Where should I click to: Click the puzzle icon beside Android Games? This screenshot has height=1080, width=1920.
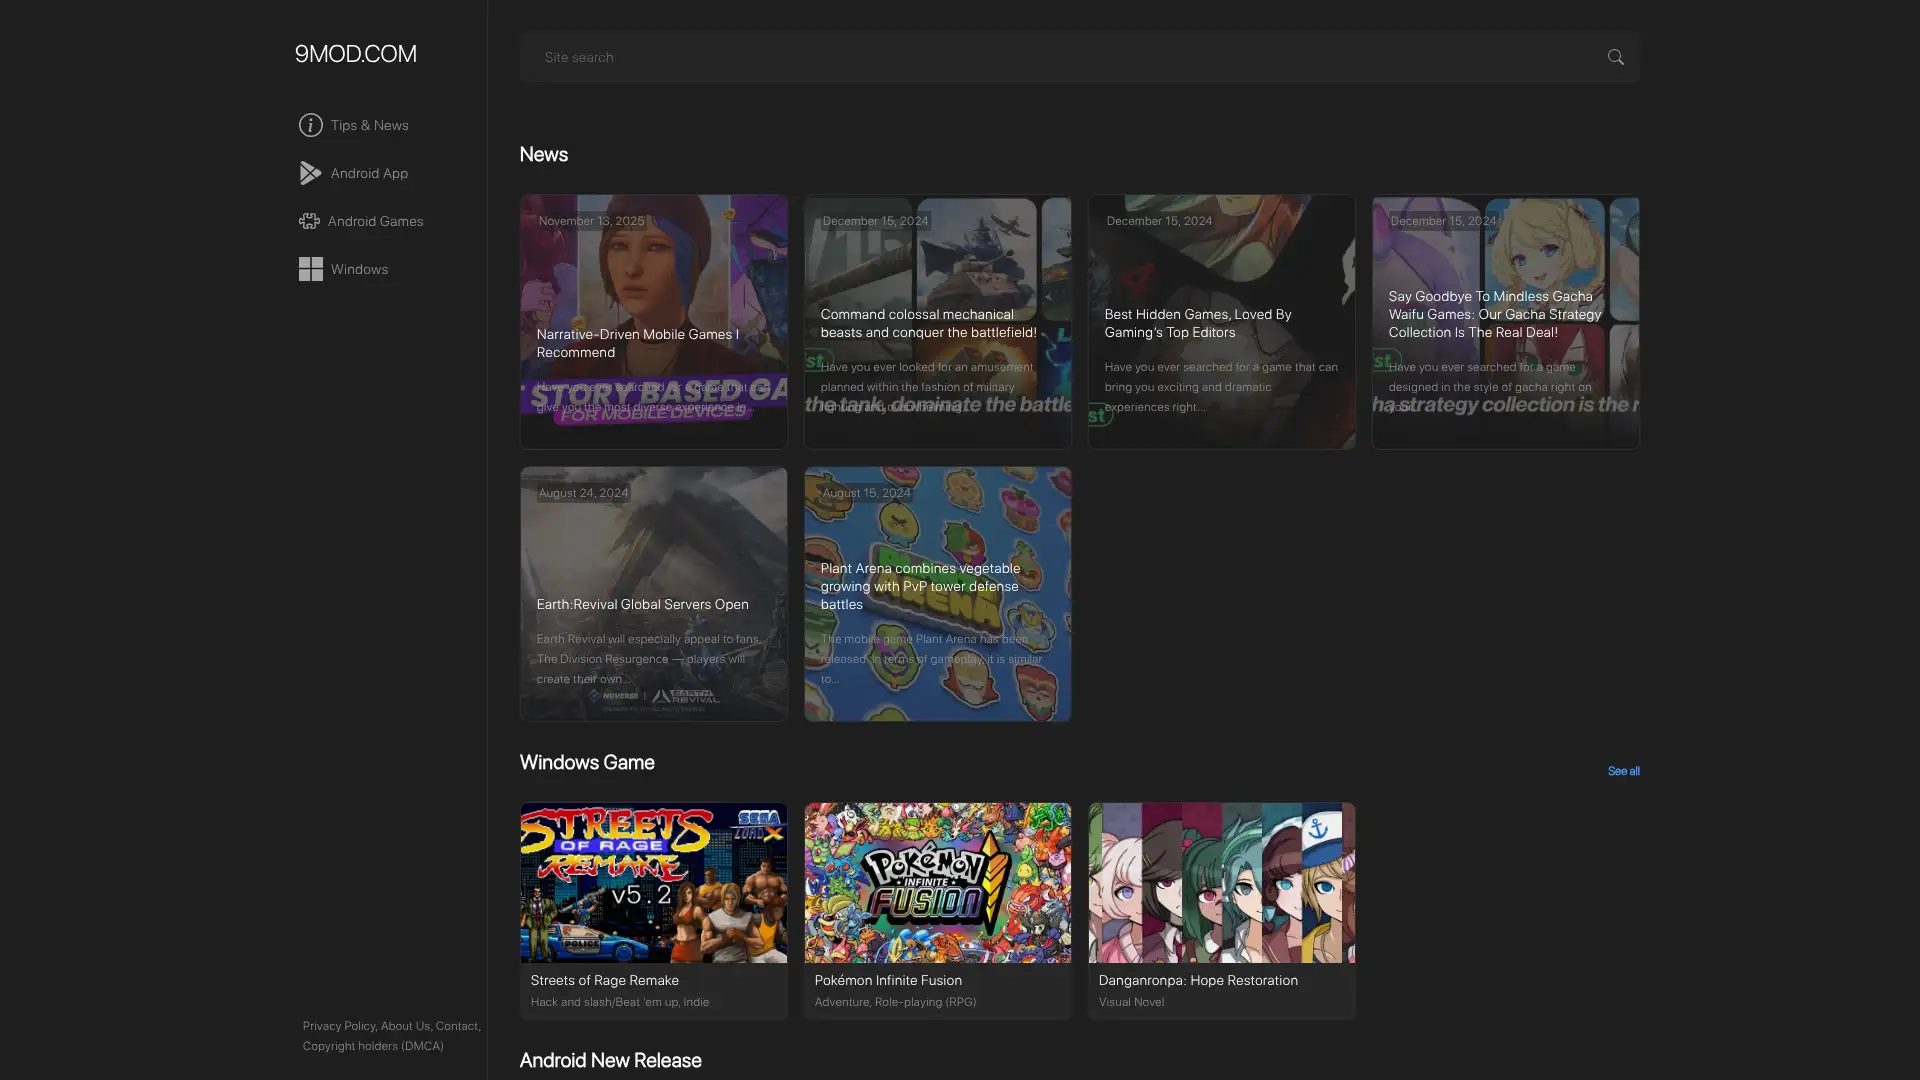tap(310, 221)
